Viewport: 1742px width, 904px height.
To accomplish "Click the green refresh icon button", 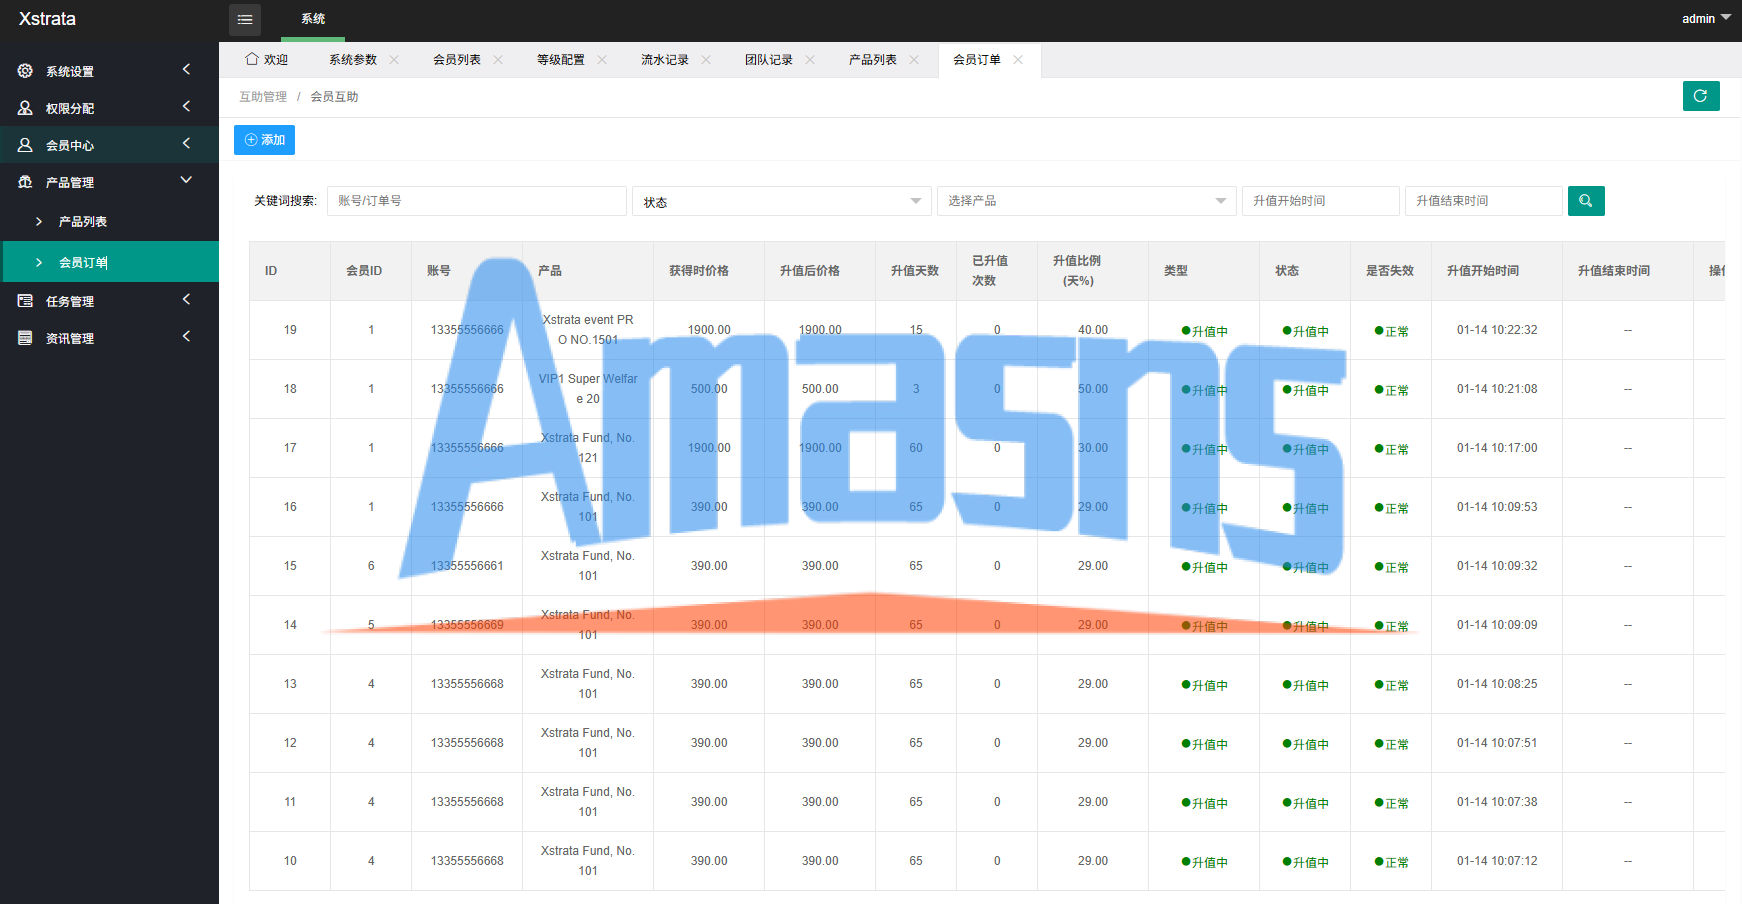I will tap(1701, 96).
